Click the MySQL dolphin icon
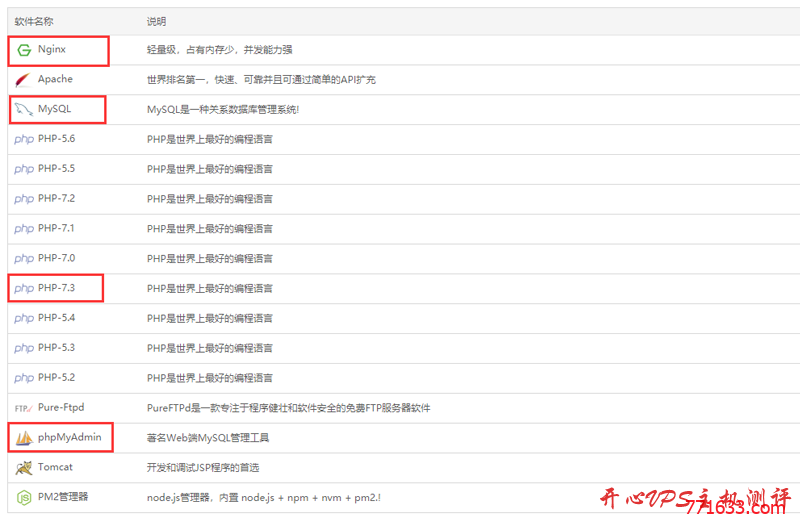 [23, 109]
